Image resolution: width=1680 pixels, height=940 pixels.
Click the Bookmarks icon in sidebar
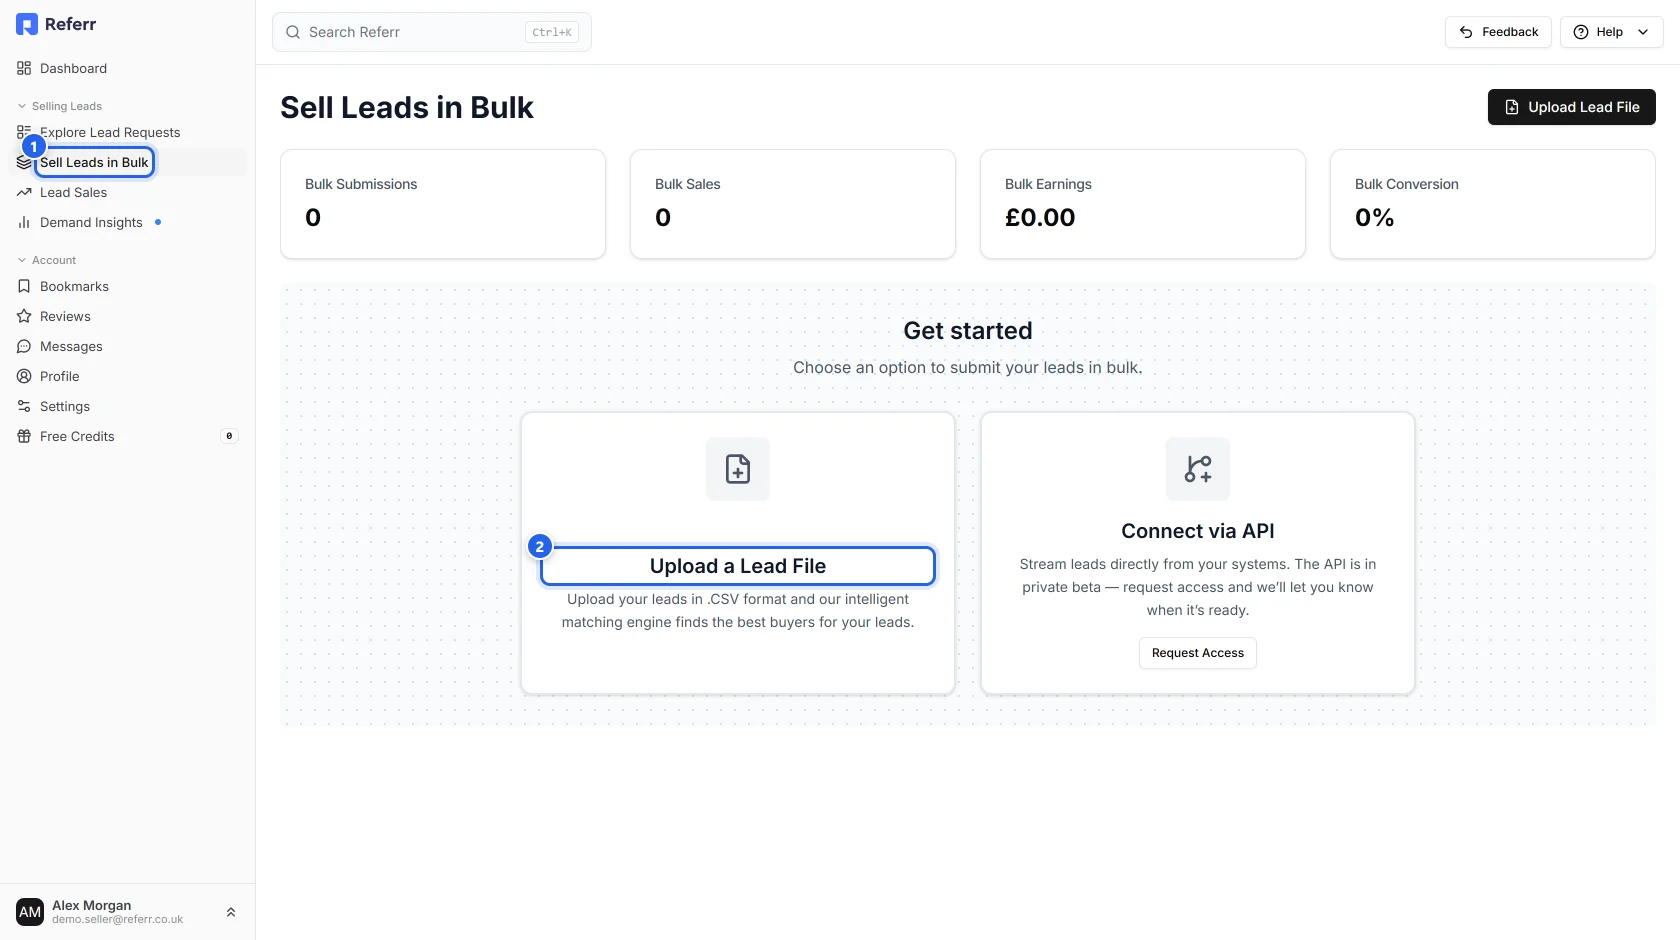coord(24,286)
